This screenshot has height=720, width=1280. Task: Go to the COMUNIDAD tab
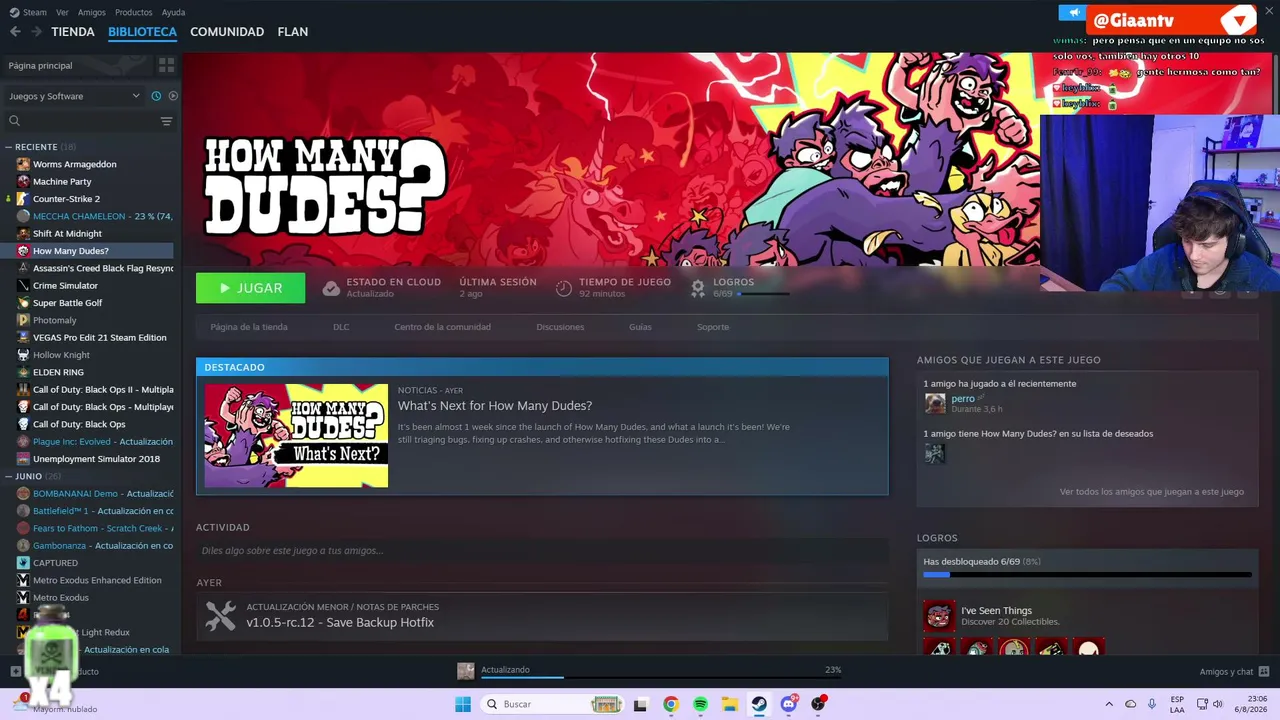pyautogui.click(x=227, y=32)
